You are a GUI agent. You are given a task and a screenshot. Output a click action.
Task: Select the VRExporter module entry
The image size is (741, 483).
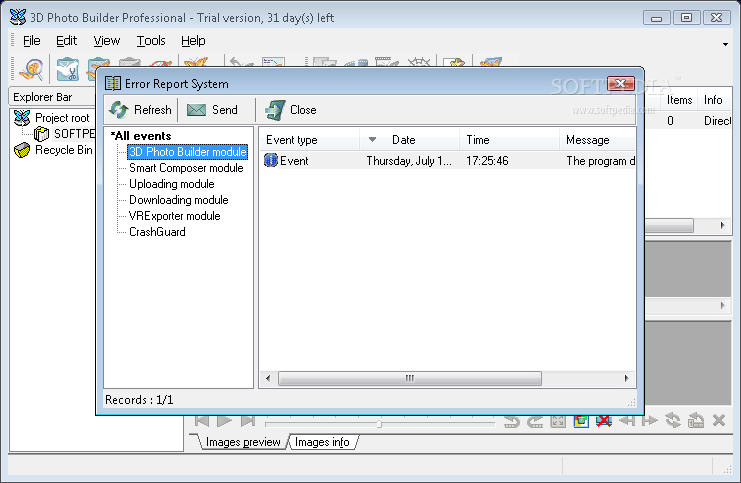pyautogui.click(x=175, y=216)
